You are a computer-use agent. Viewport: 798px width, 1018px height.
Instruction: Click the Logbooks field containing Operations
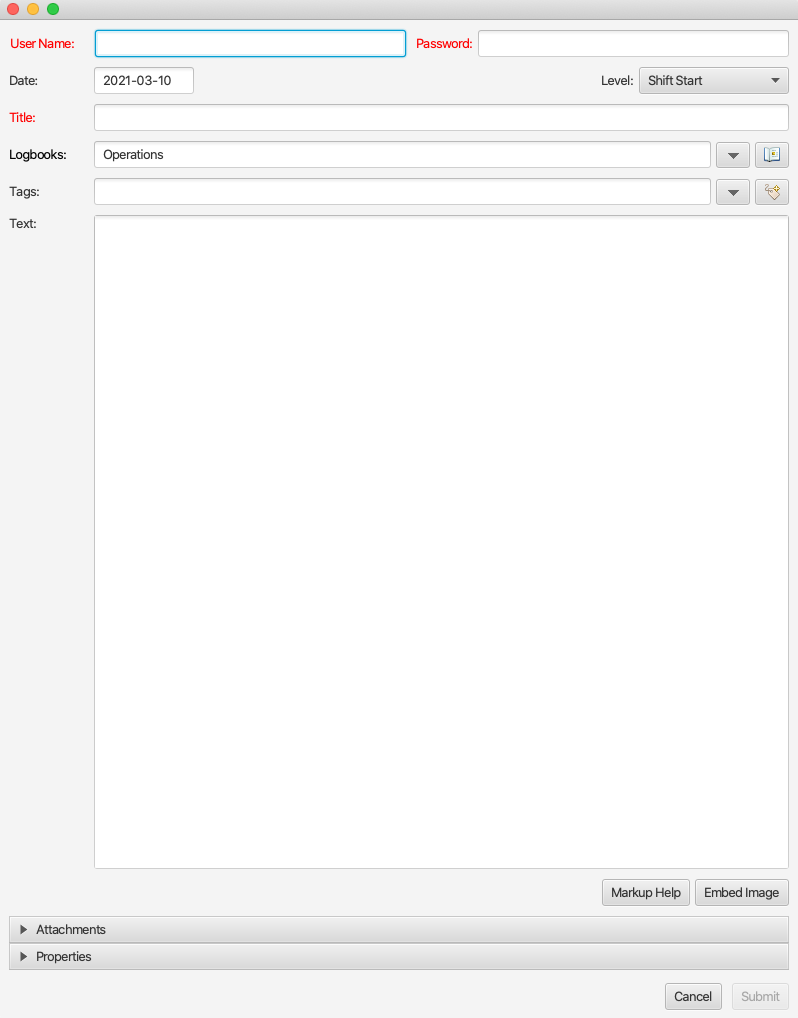coord(402,155)
